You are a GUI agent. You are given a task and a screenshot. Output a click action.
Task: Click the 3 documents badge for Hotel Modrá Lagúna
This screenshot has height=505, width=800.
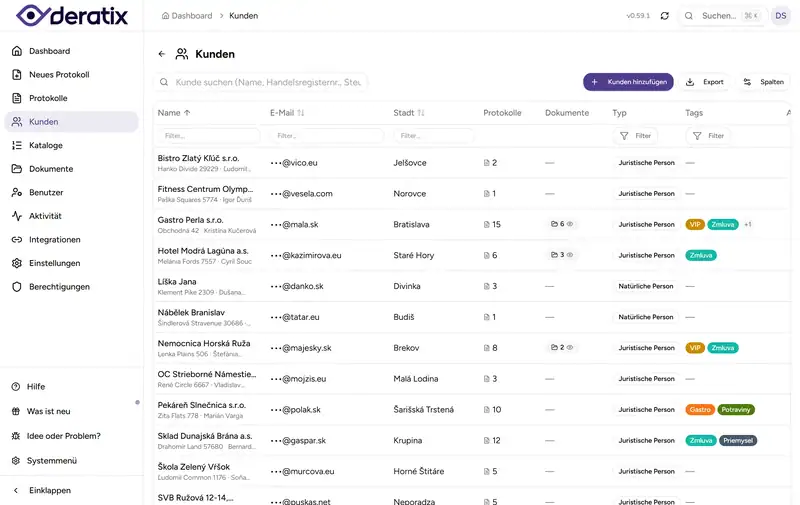[x=561, y=255]
